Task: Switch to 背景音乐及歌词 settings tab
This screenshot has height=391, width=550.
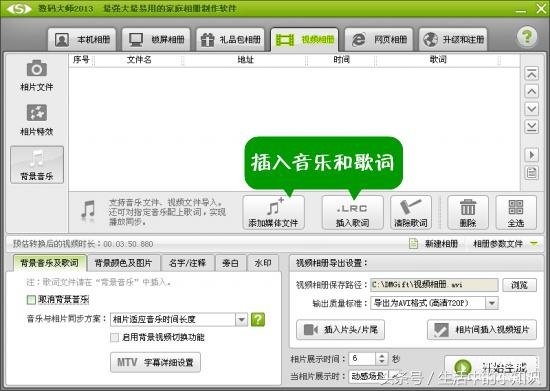Action: pos(49,263)
